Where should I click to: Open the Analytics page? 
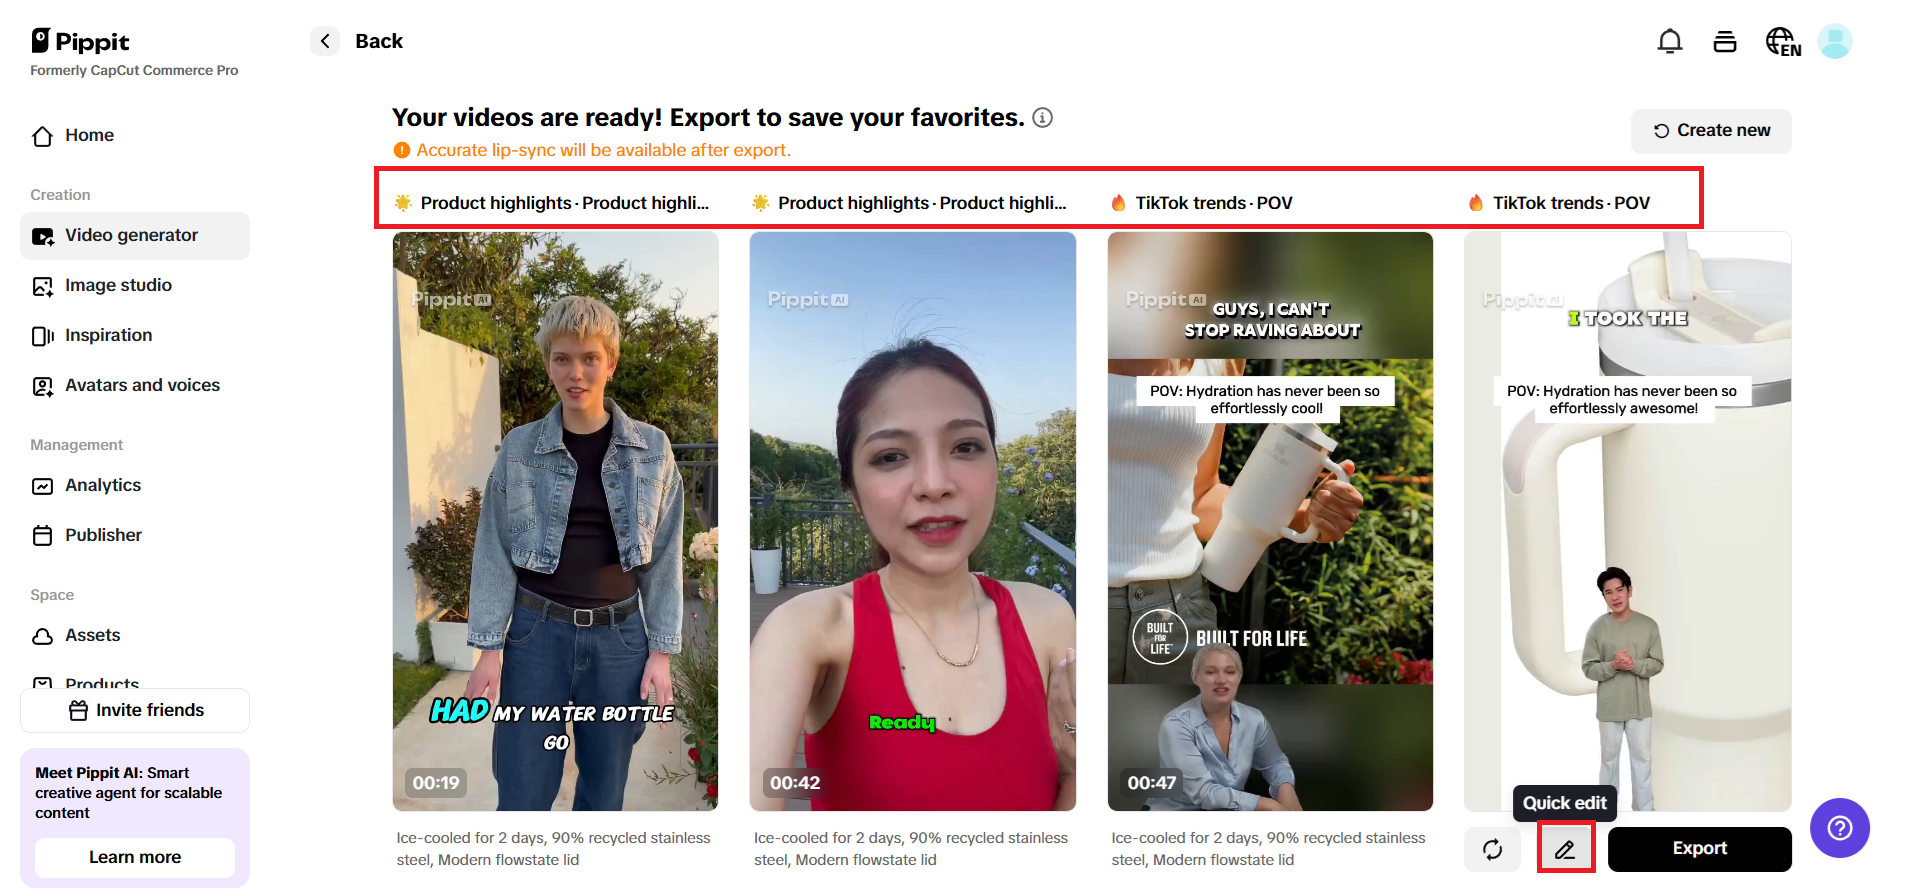coord(103,486)
